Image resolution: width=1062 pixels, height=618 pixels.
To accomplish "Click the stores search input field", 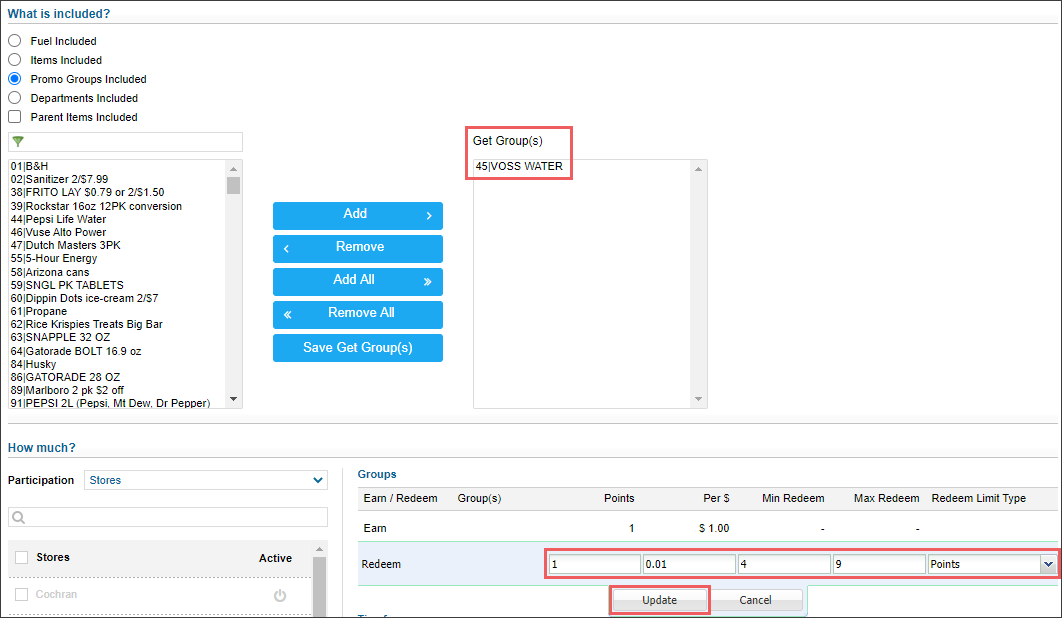I will (x=168, y=517).
